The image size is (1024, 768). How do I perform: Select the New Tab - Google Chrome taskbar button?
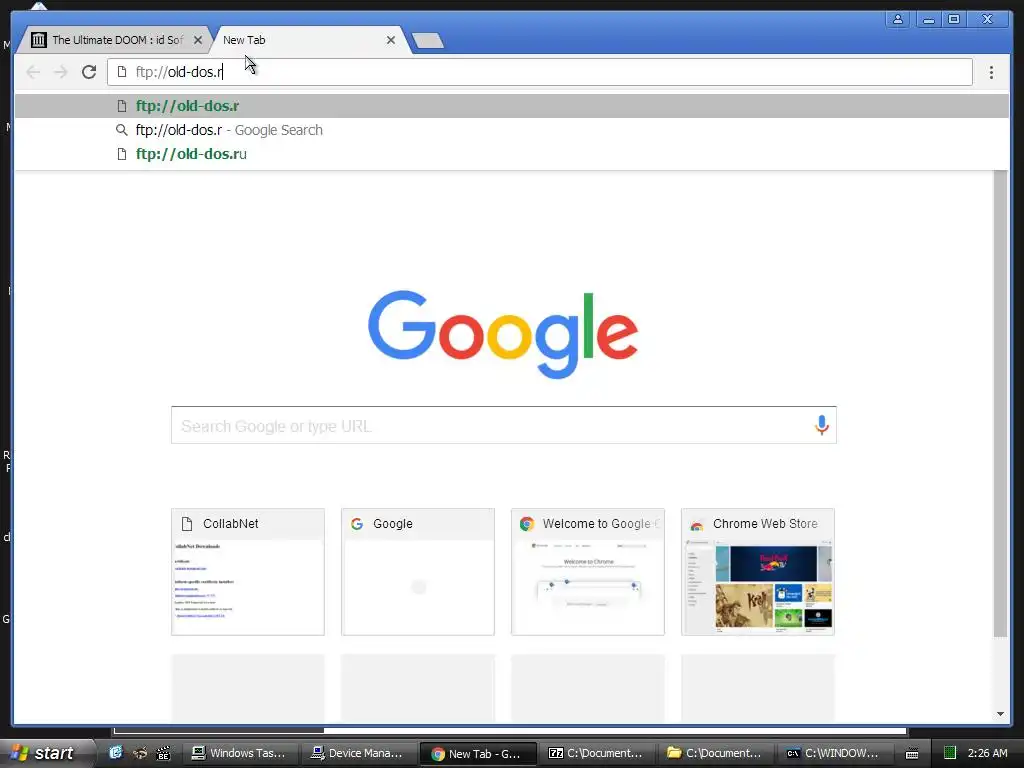[477, 753]
